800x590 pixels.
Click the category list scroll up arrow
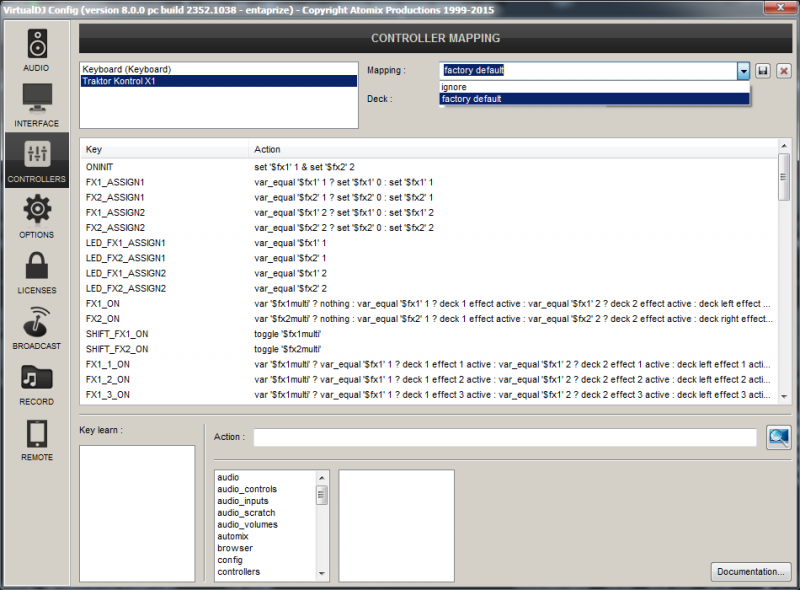[321, 478]
